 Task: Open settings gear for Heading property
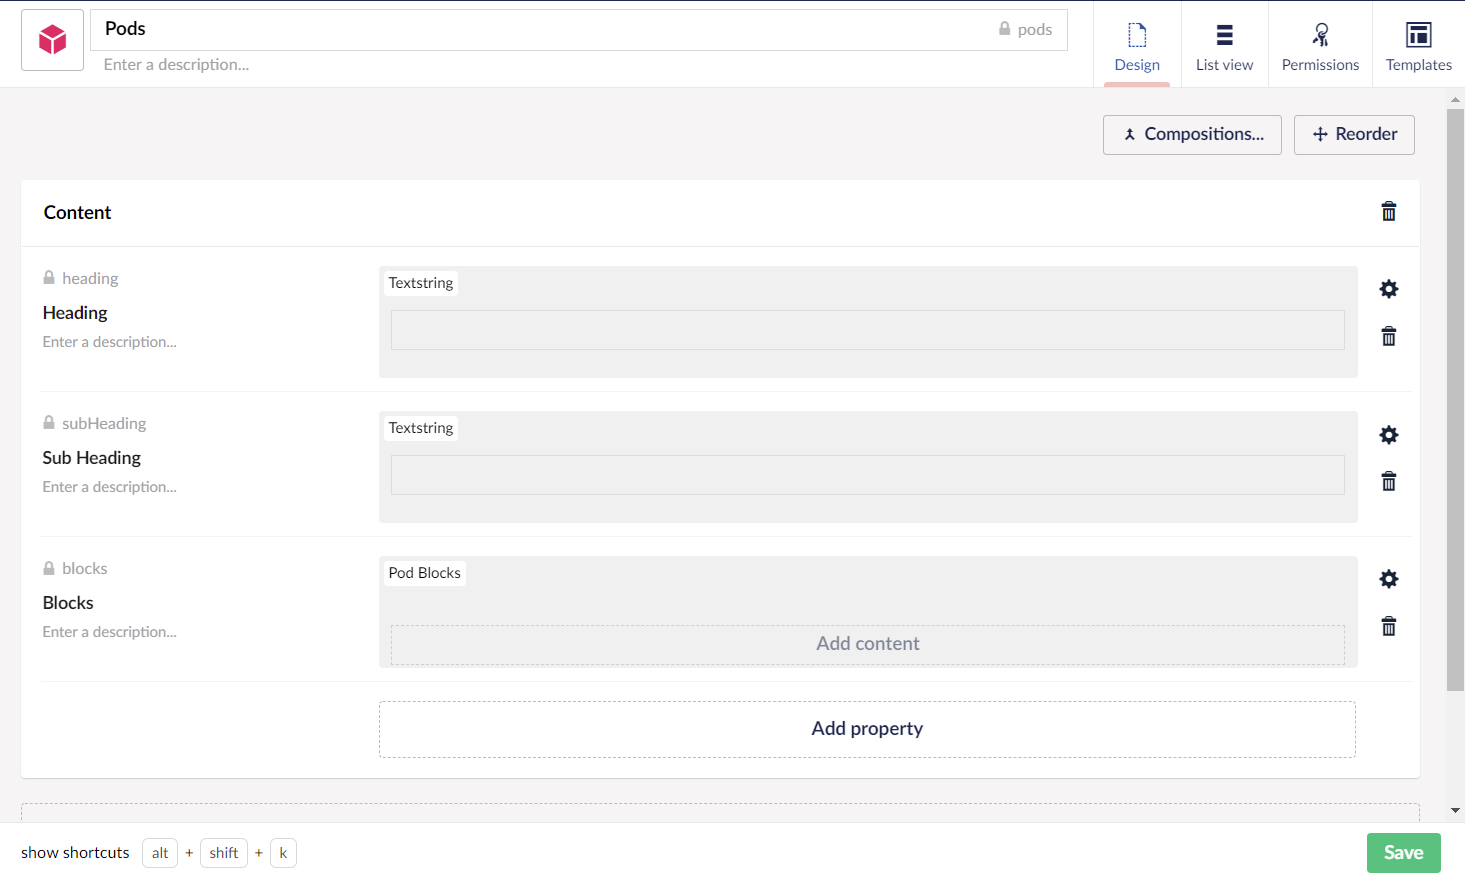coord(1388,289)
